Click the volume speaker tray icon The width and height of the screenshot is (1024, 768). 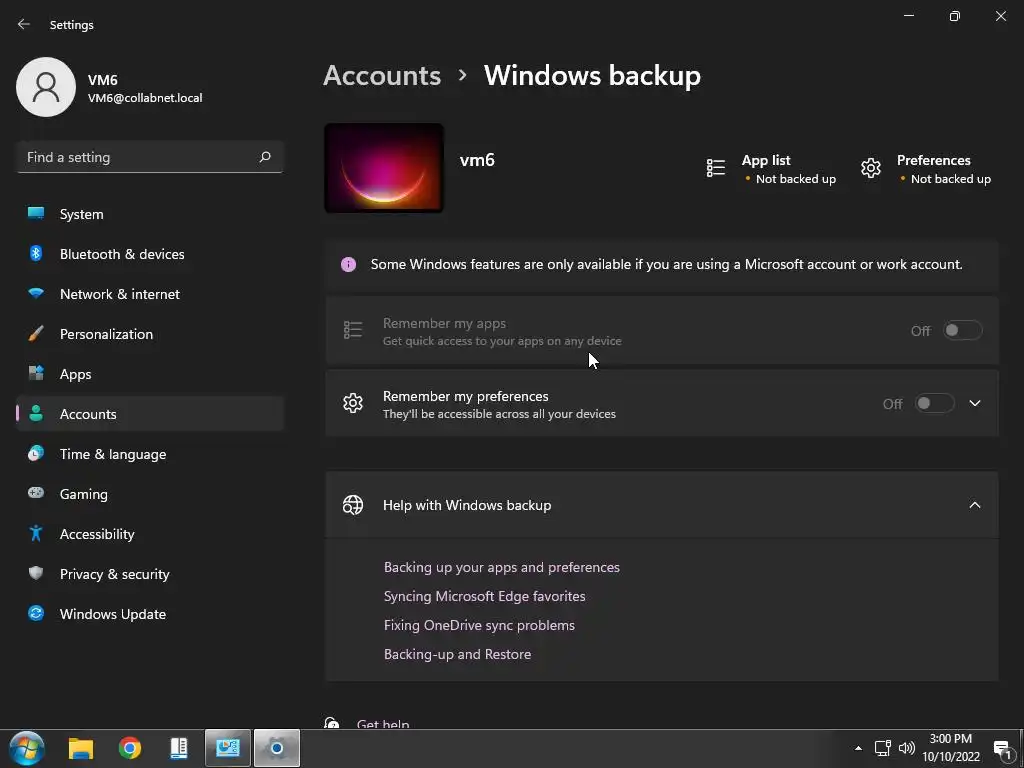906,748
